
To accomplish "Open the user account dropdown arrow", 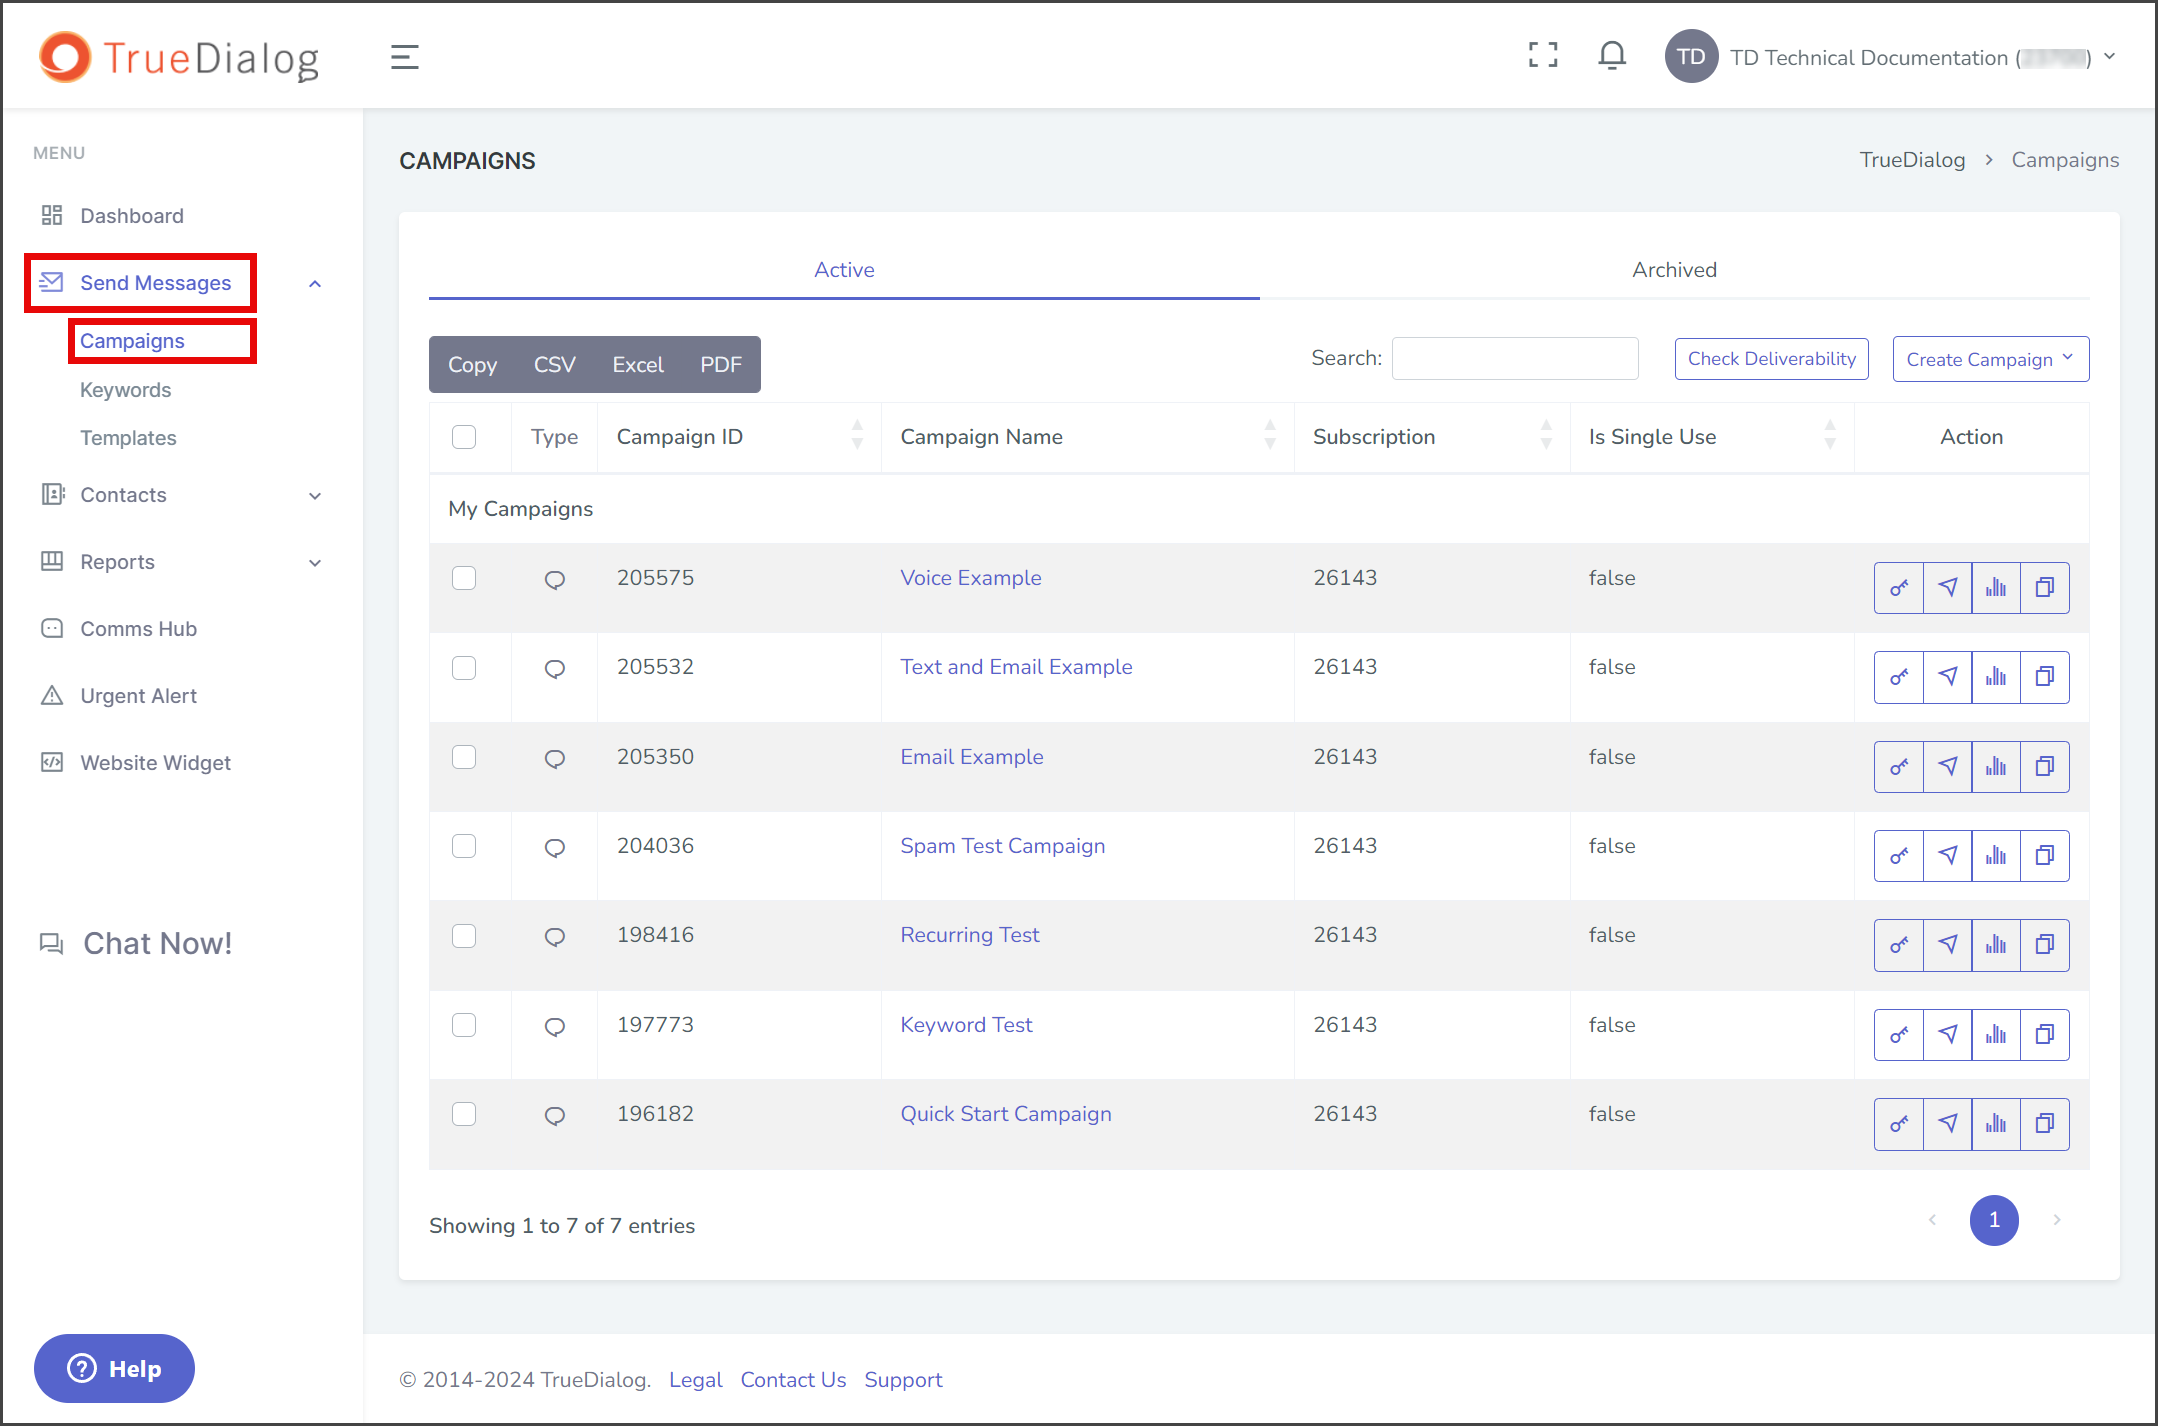I will pyautogui.click(x=2110, y=57).
